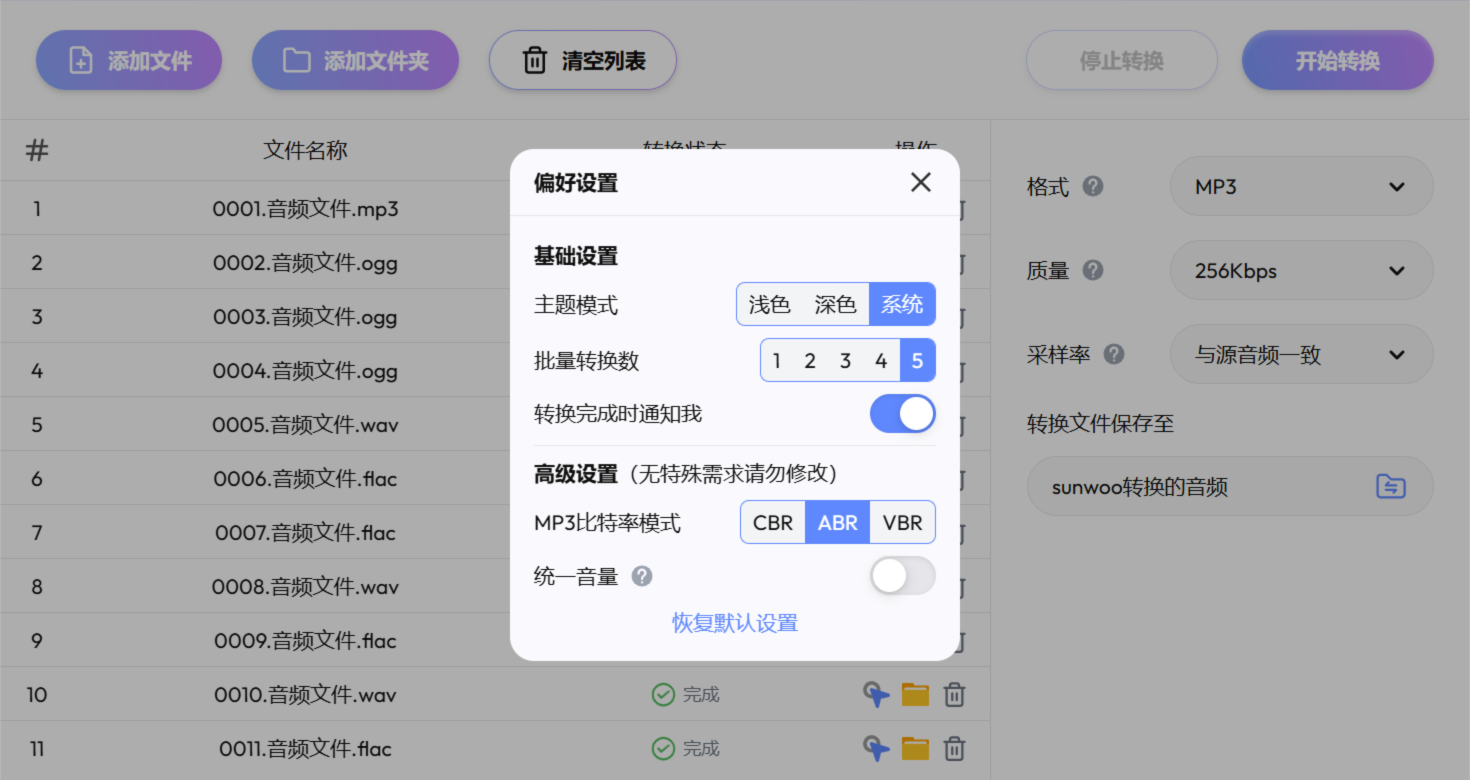
Task: Click the help icon next to 格式
Action: (x=1094, y=187)
